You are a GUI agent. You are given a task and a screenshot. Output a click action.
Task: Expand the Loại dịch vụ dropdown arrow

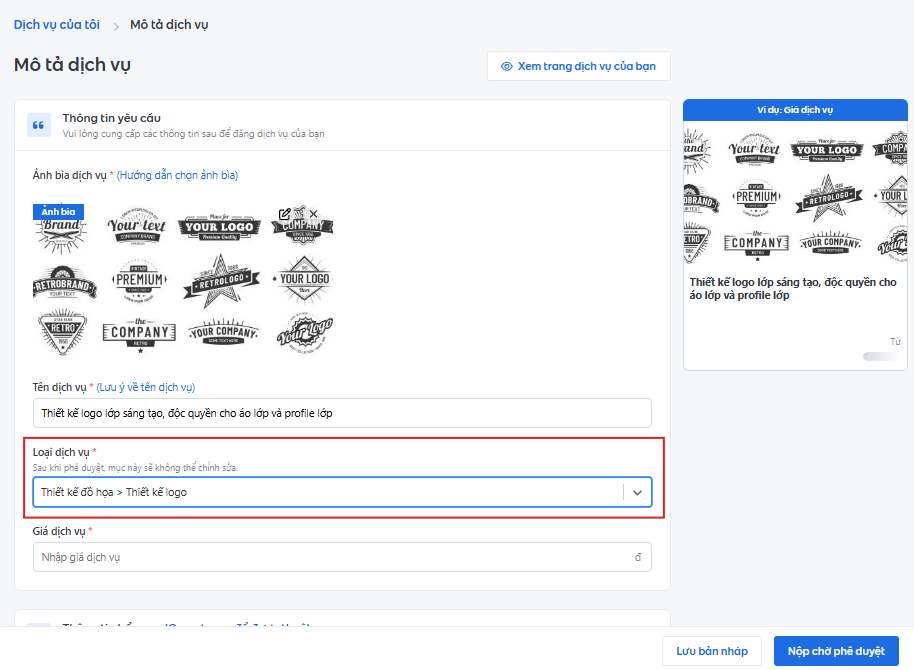637,492
